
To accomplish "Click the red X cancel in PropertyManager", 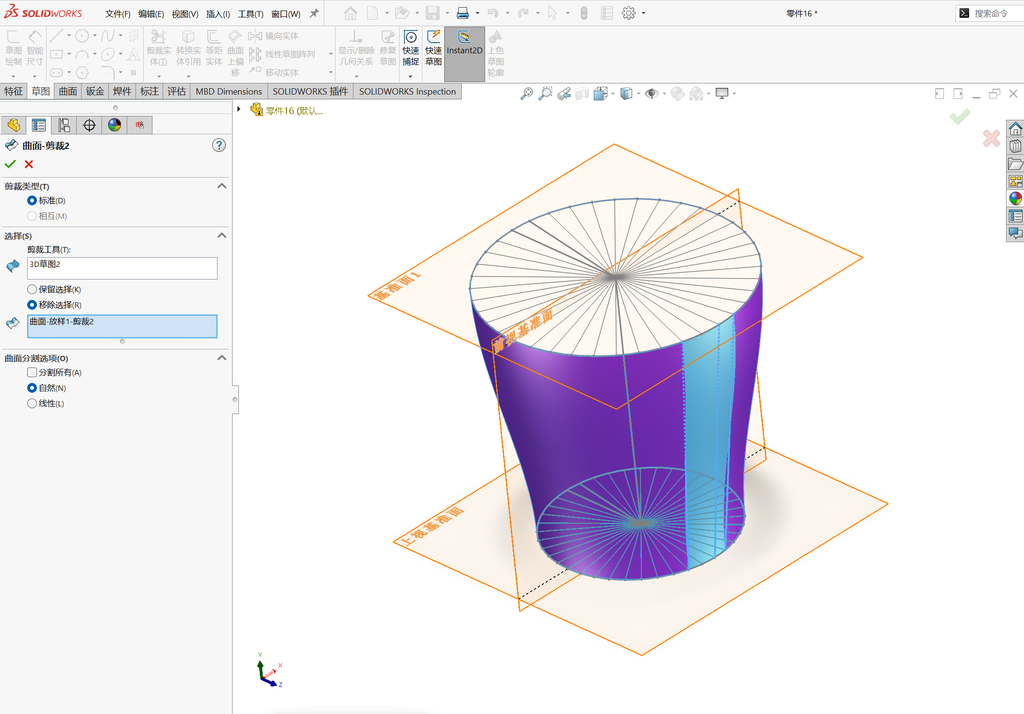I will [29, 165].
